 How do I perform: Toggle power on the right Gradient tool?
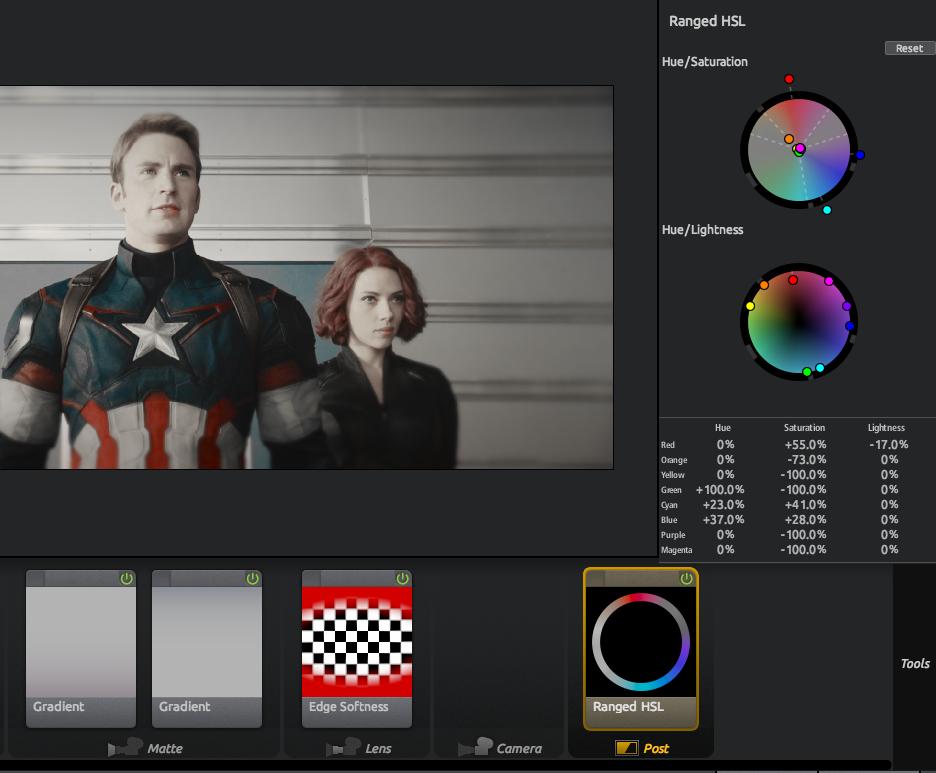(253, 578)
